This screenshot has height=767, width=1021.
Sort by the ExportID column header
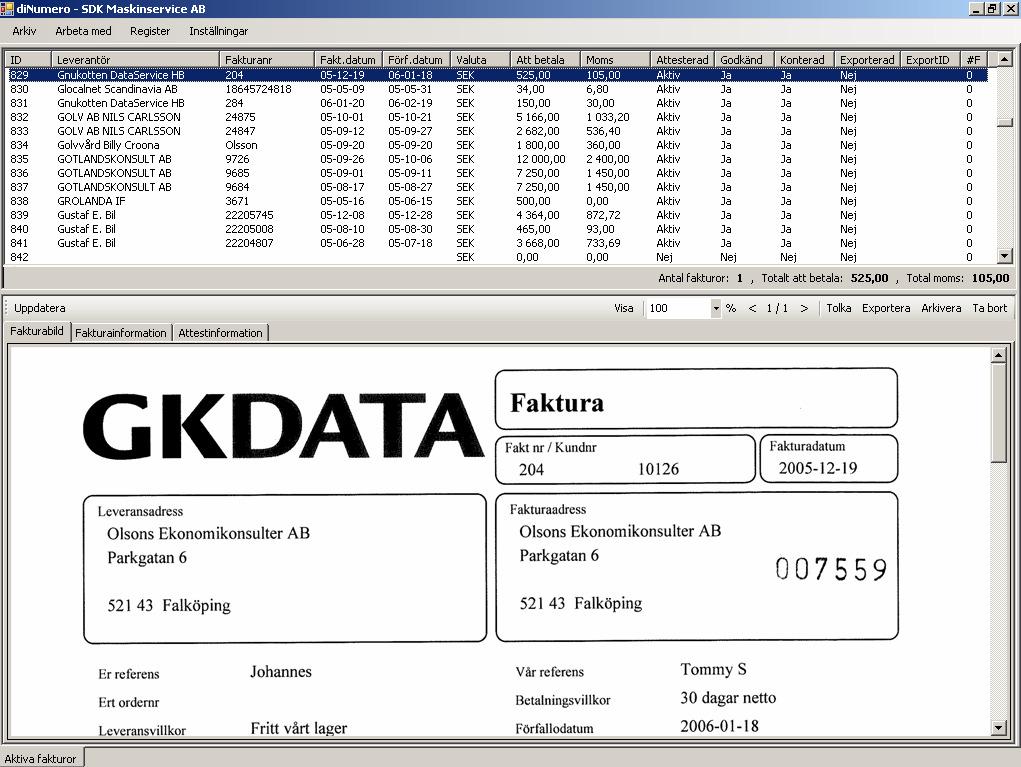click(930, 60)
